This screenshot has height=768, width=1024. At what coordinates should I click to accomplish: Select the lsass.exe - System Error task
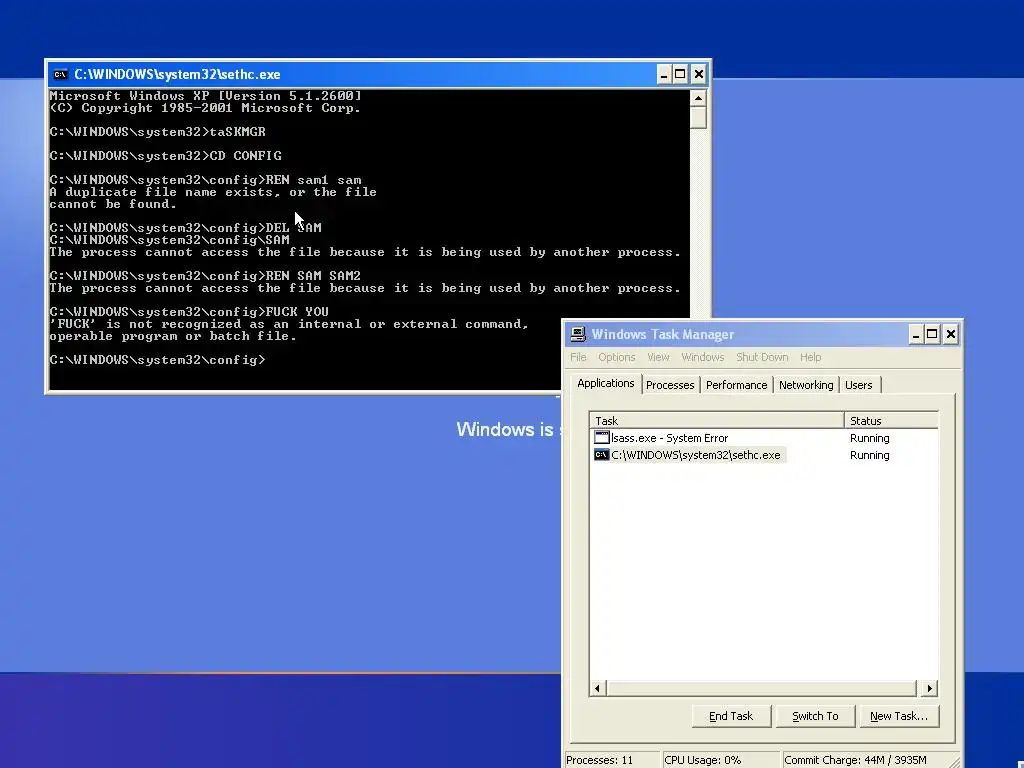tap(669, 438)
